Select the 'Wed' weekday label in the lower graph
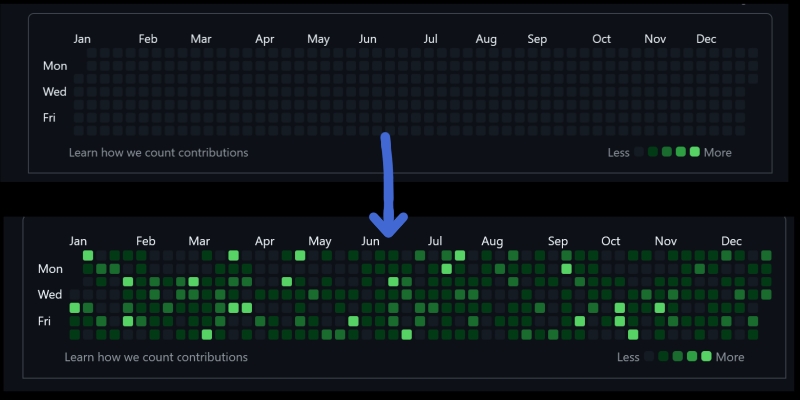Image resolution: width=800 pixels, height=400 pixels. [50, 295]
